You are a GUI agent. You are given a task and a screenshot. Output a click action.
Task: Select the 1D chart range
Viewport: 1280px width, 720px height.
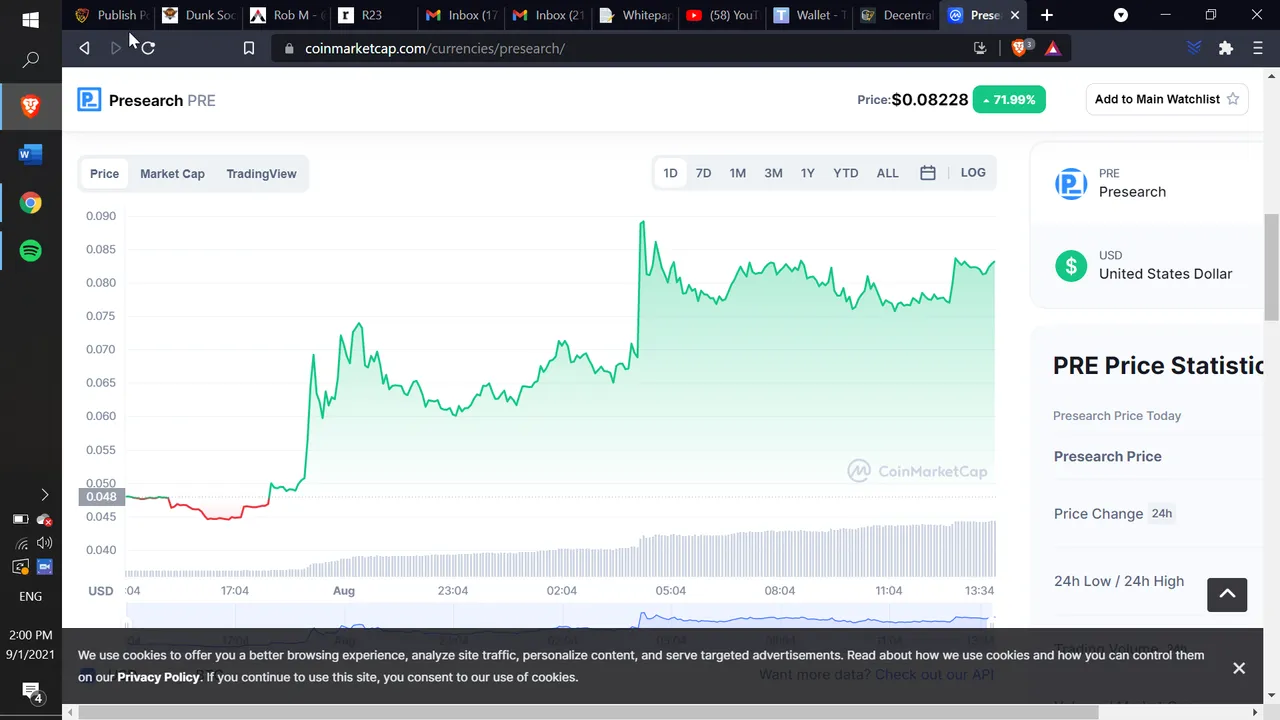670,173
